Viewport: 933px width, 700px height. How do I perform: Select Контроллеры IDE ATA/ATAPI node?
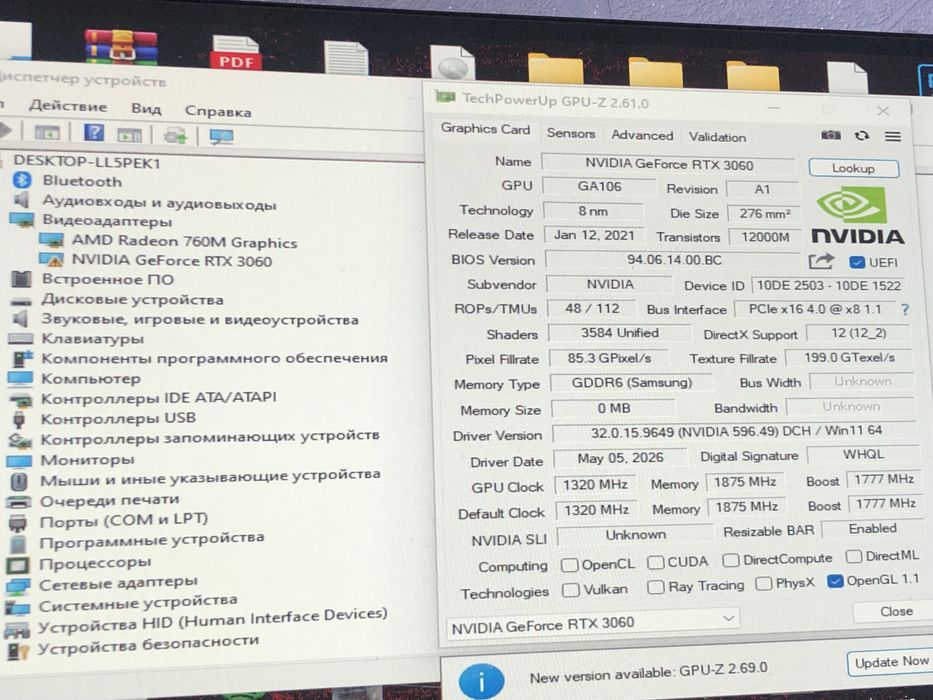pos(158,398)
